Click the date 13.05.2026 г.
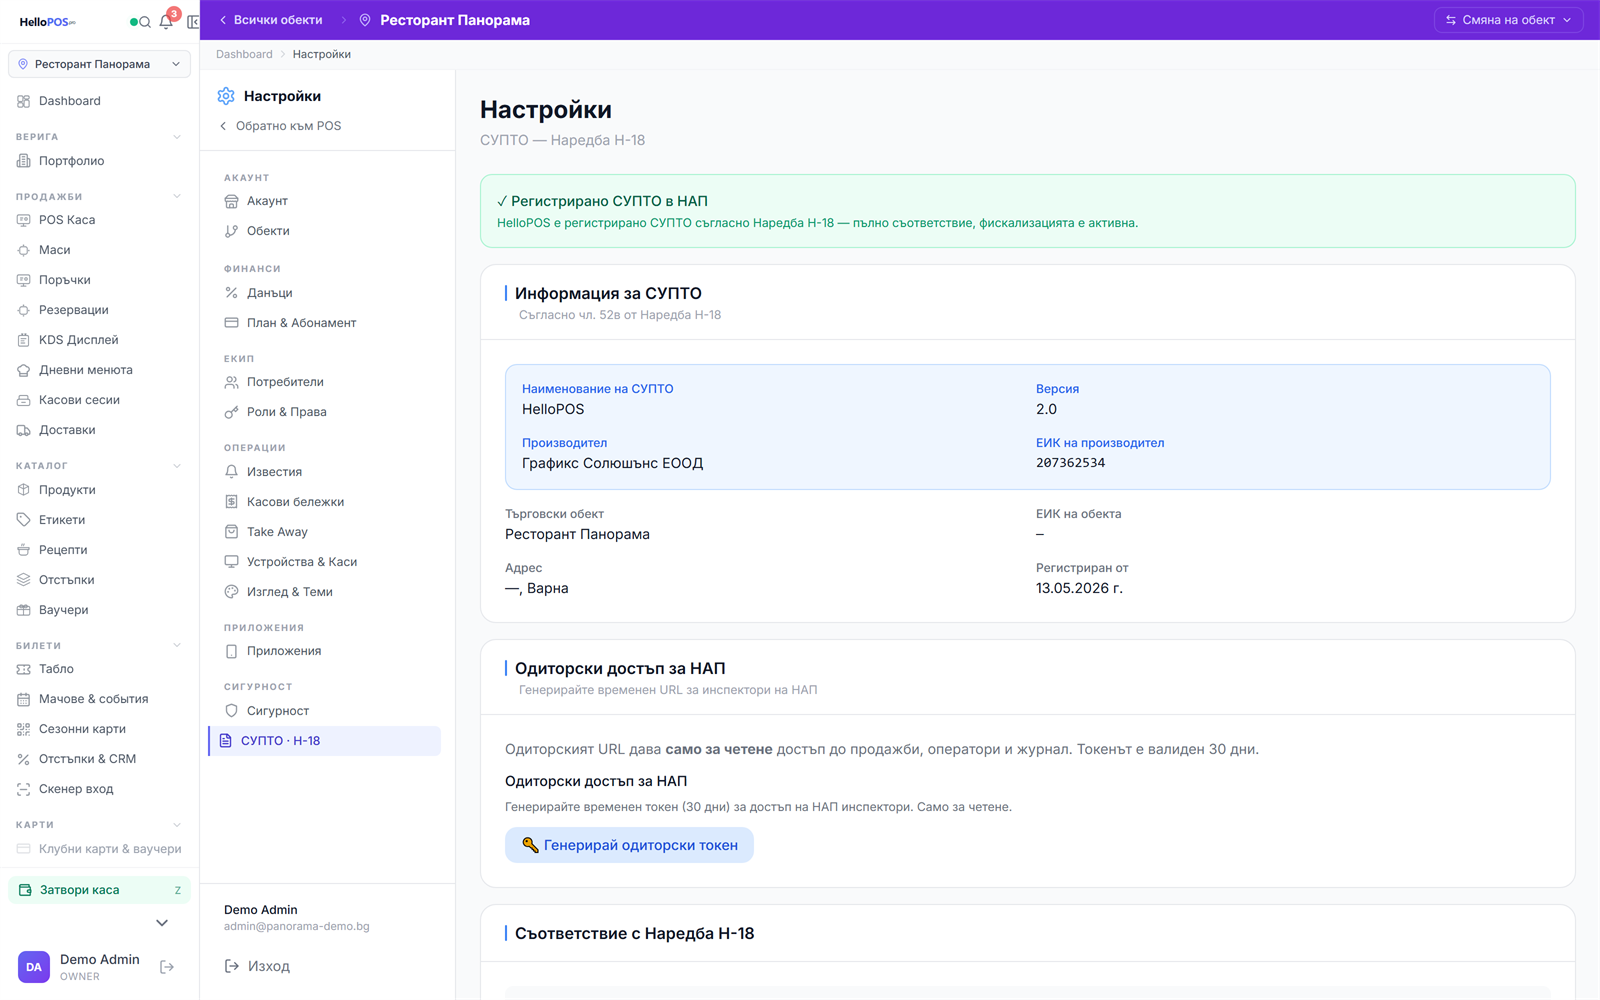This screenshot has width=1600, height=1000. pos(1079,588)
